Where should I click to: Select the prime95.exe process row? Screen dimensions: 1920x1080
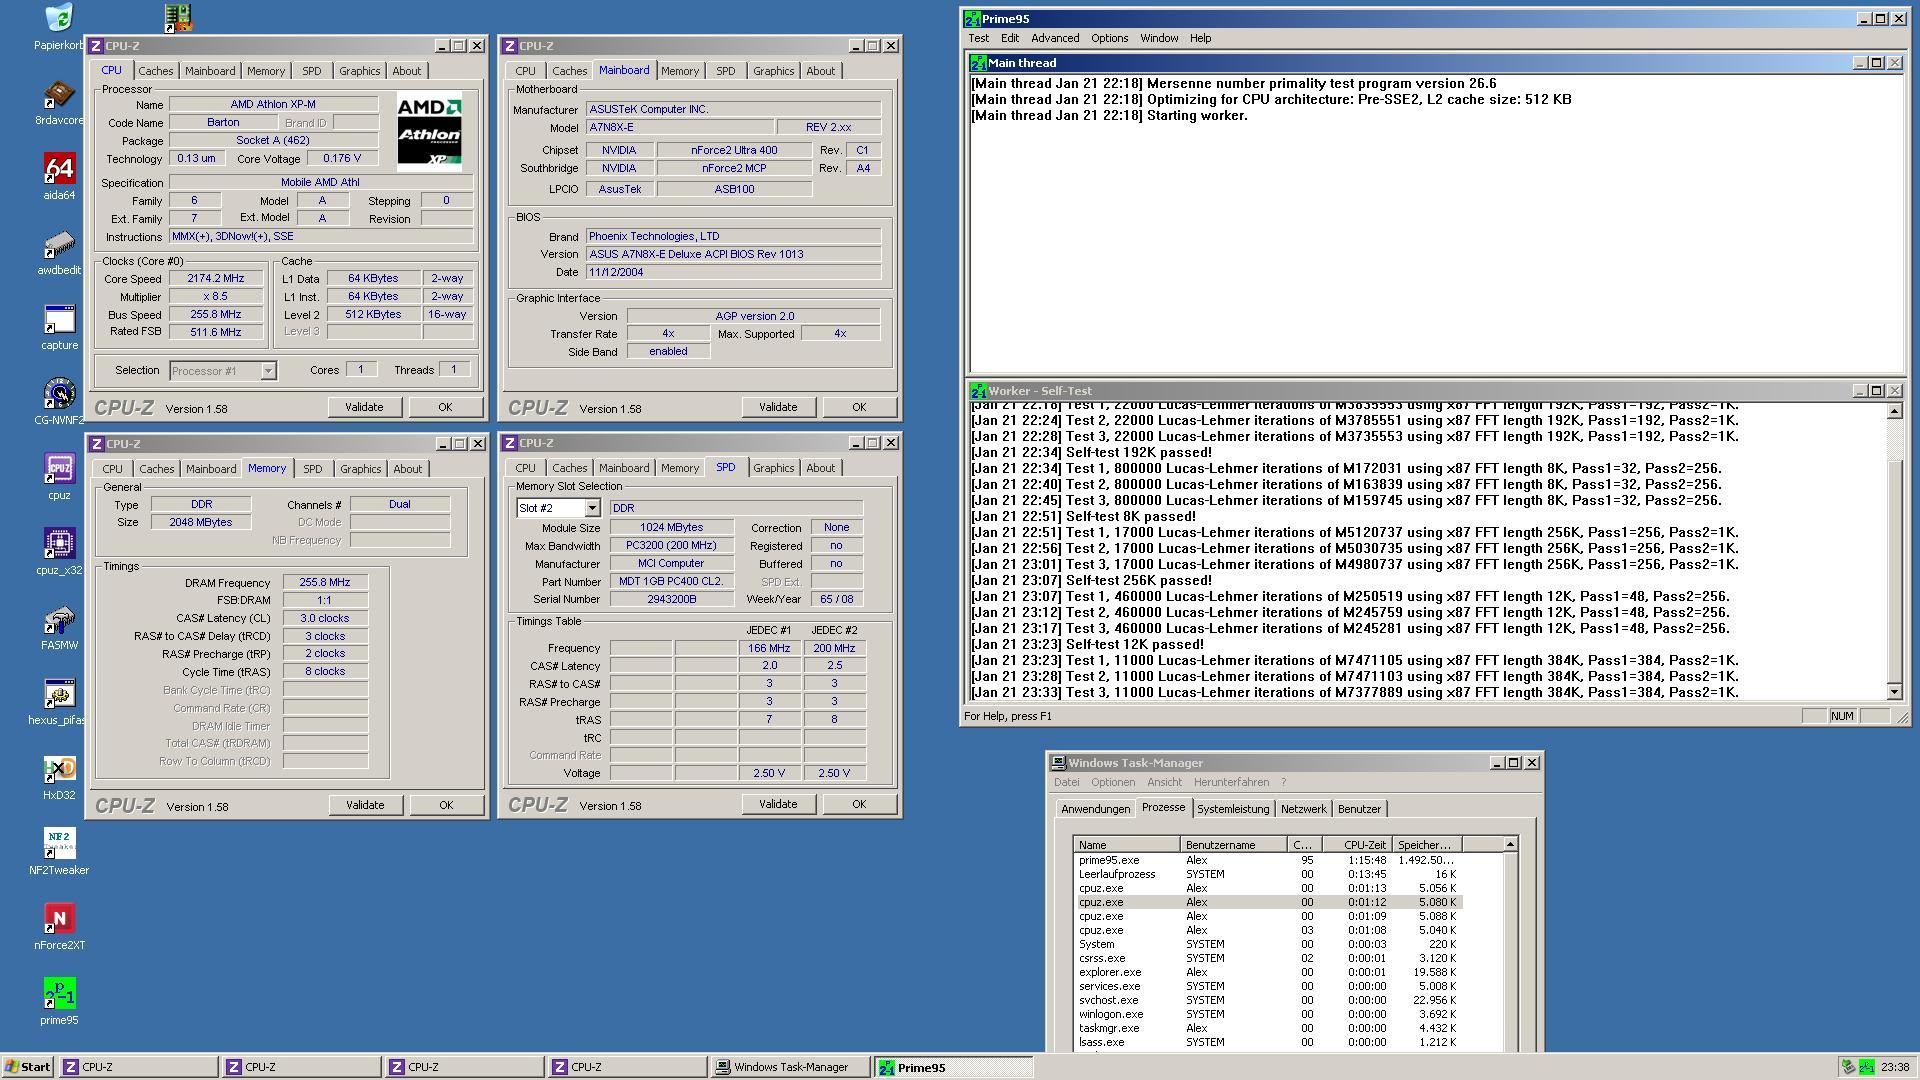click(x=1268, y=860)
